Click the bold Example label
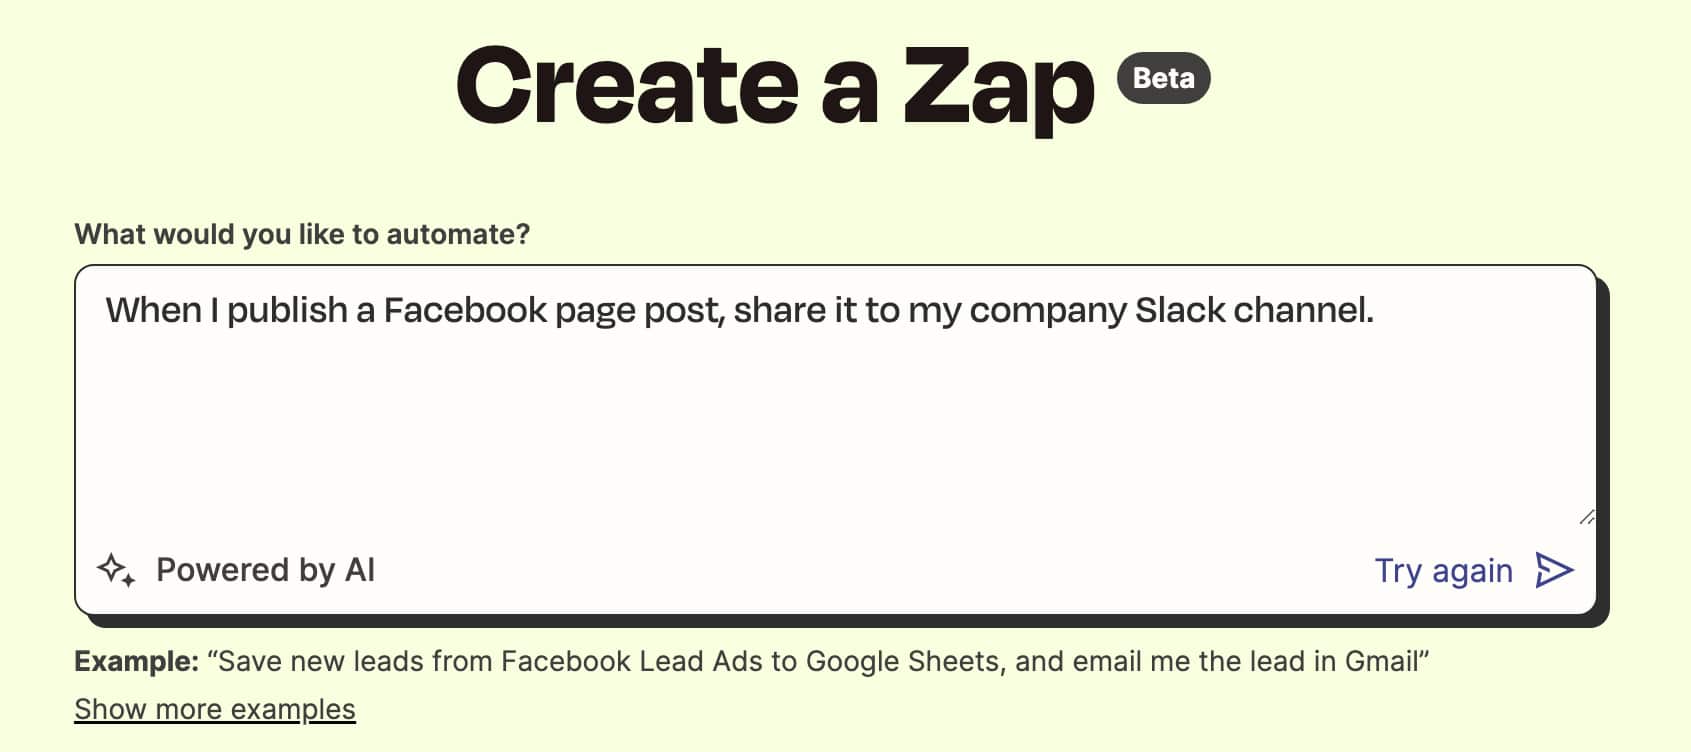Screen dimensions: 1691x752 tap(137, 661)
